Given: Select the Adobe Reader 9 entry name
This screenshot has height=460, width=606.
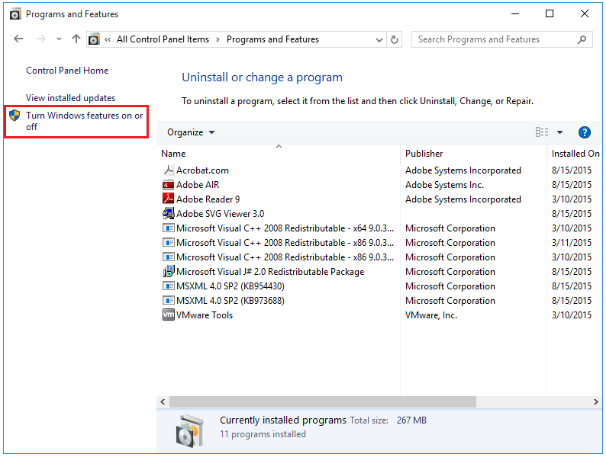Looking at the screenshot, I should 208,199.
